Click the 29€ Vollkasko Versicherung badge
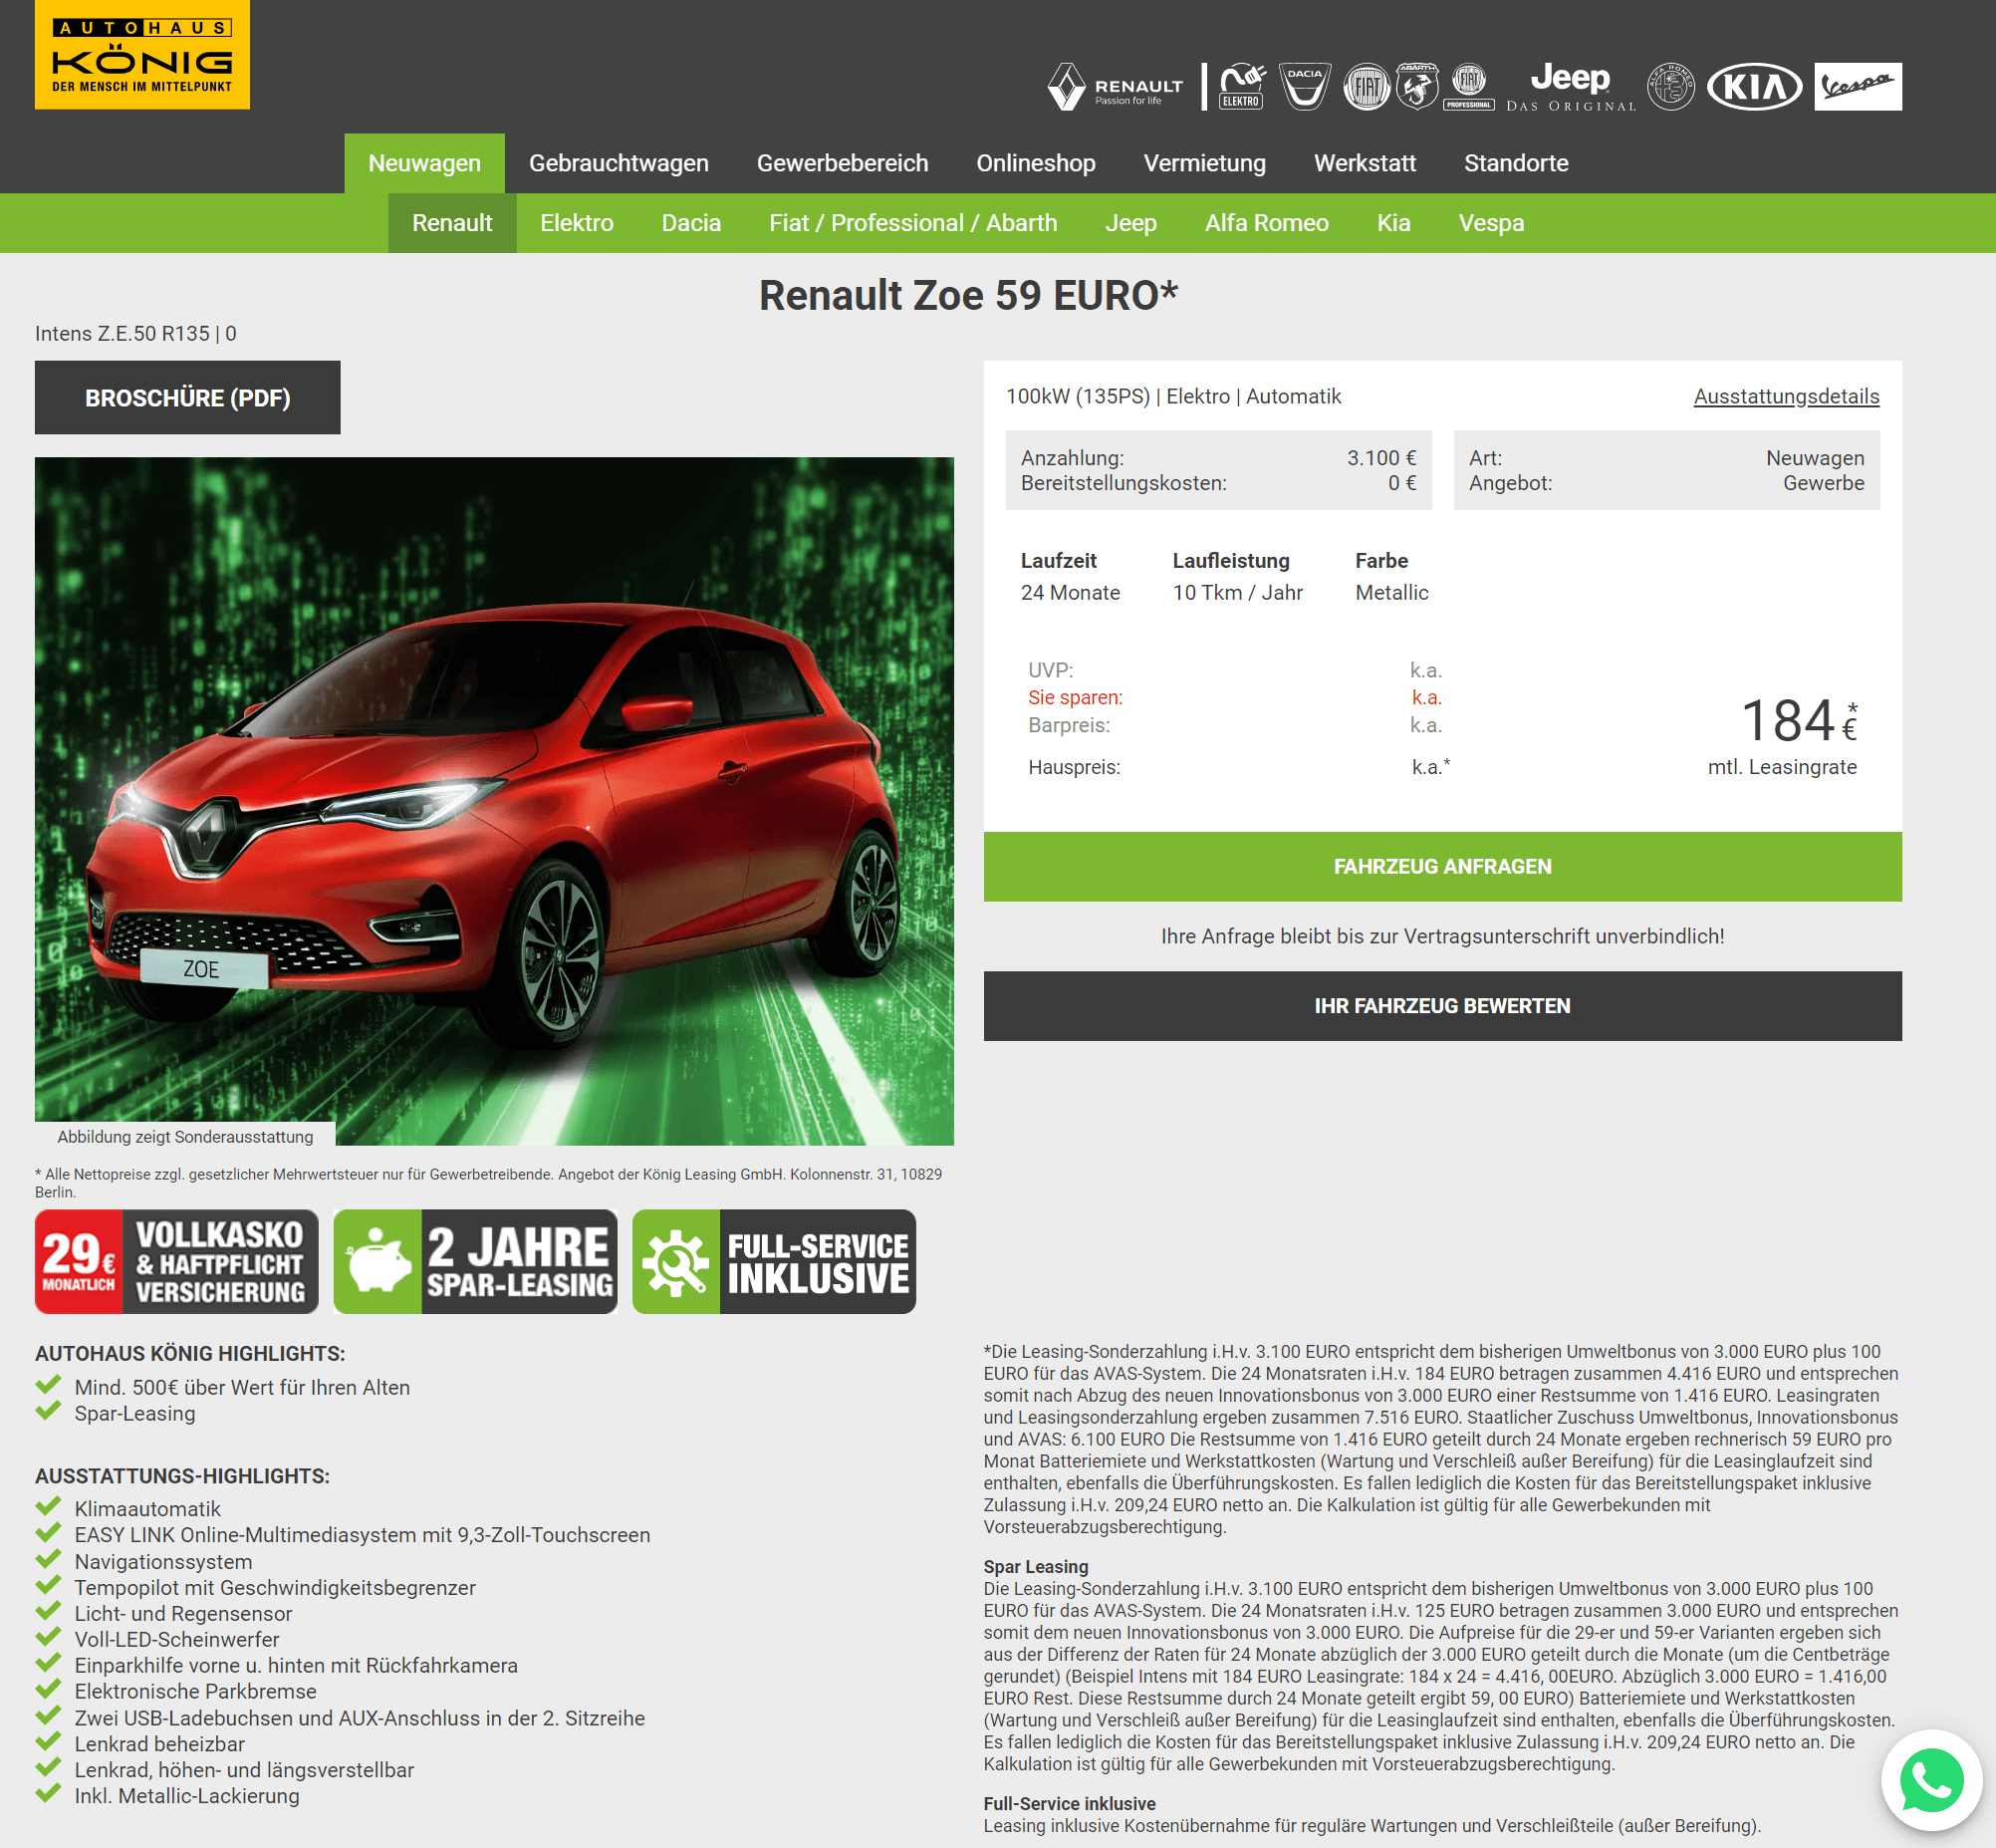 point(177,1262)
